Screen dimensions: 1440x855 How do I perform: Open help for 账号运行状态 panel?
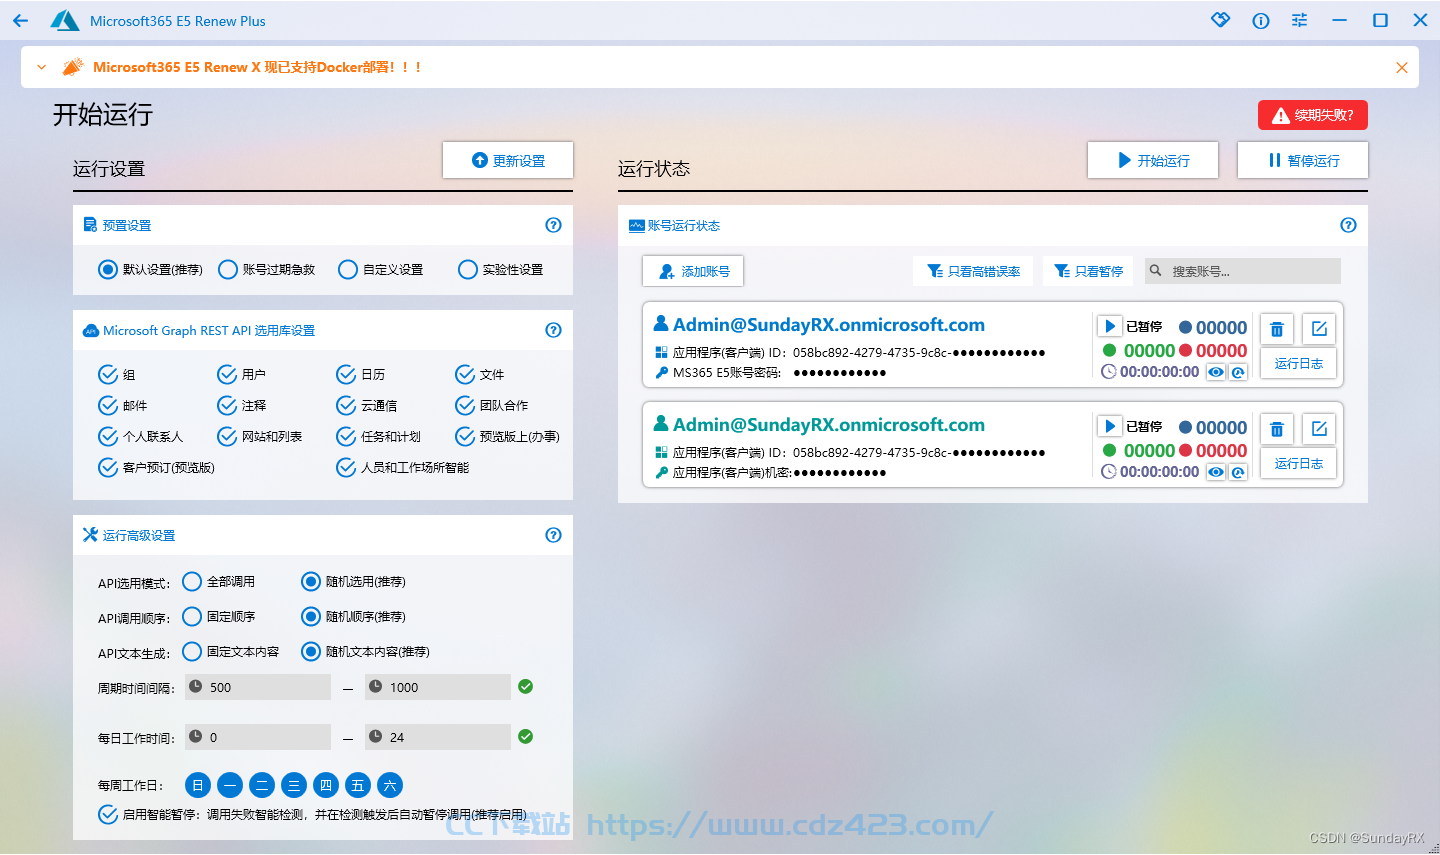(1348, 225)
